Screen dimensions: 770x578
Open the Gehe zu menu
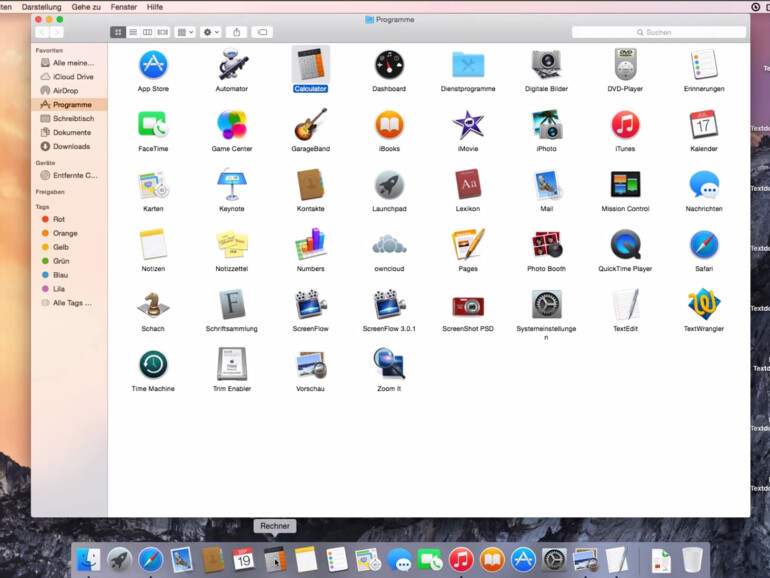(x=86, y=7)
